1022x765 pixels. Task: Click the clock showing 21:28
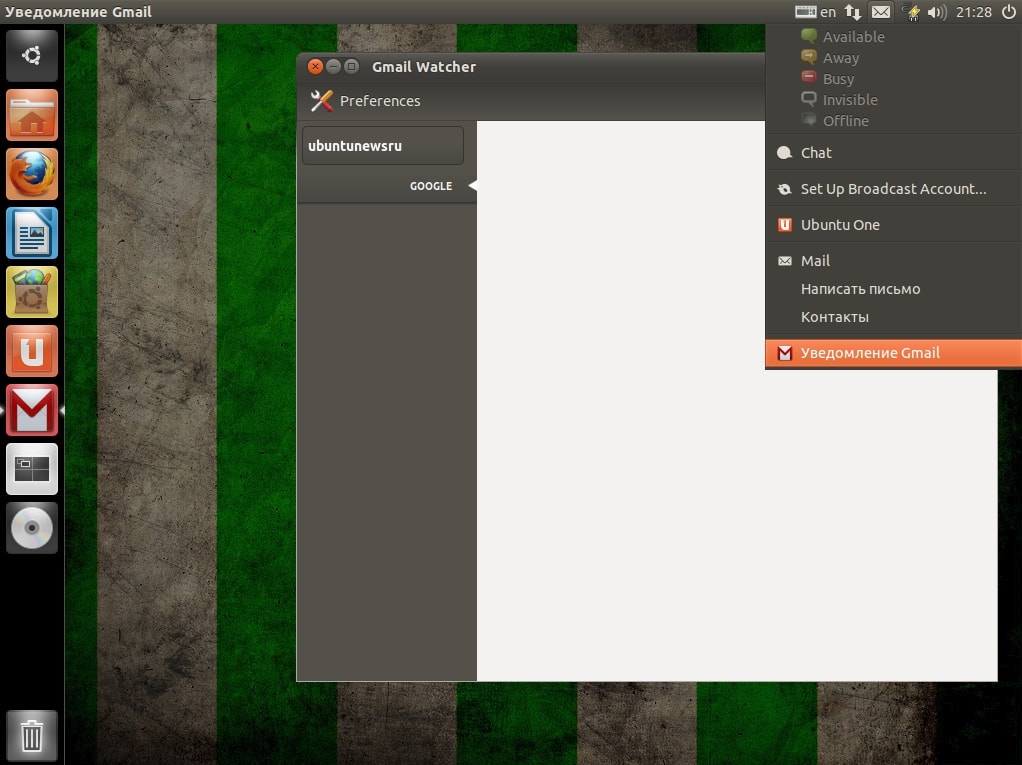(x=974, y=12)
